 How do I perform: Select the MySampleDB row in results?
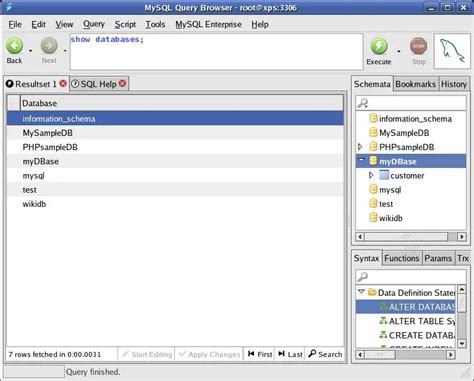click(x=175, y=133)
